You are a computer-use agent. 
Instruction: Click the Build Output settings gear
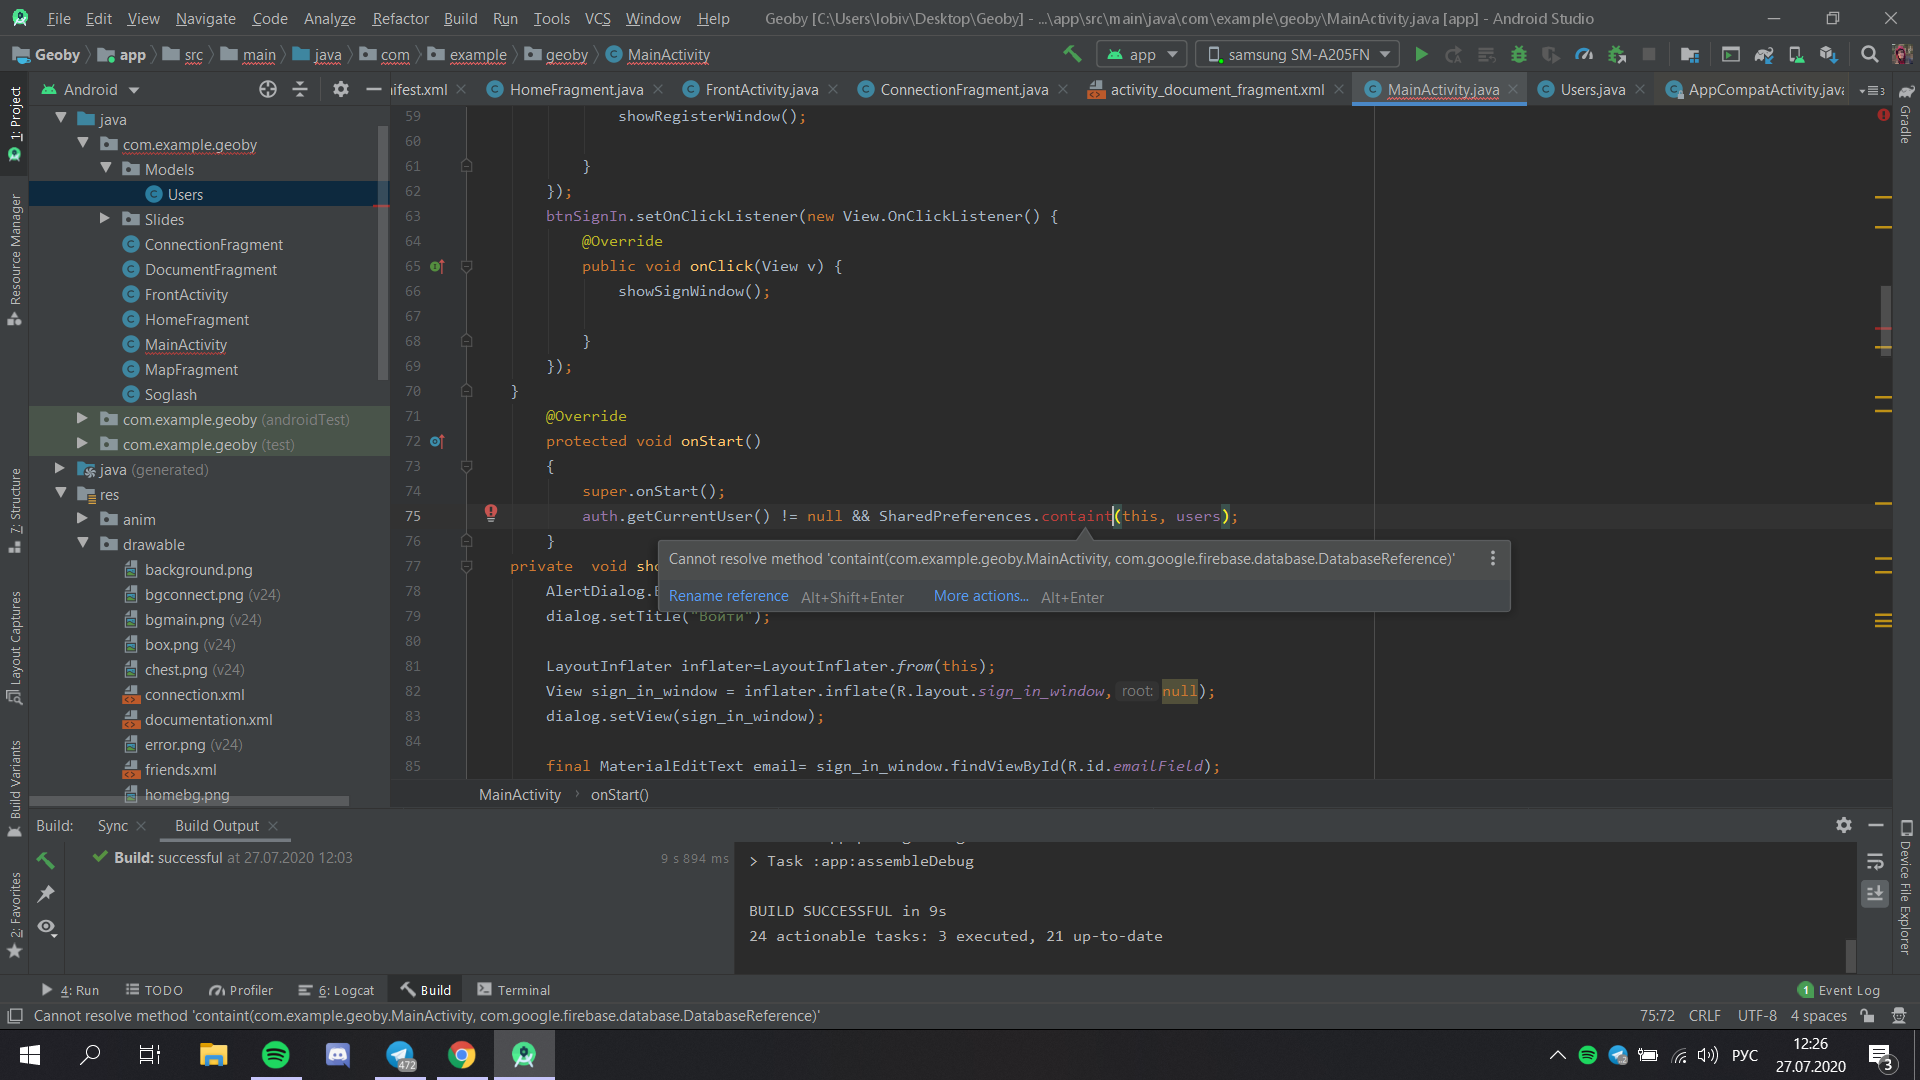coord(1844,825)
